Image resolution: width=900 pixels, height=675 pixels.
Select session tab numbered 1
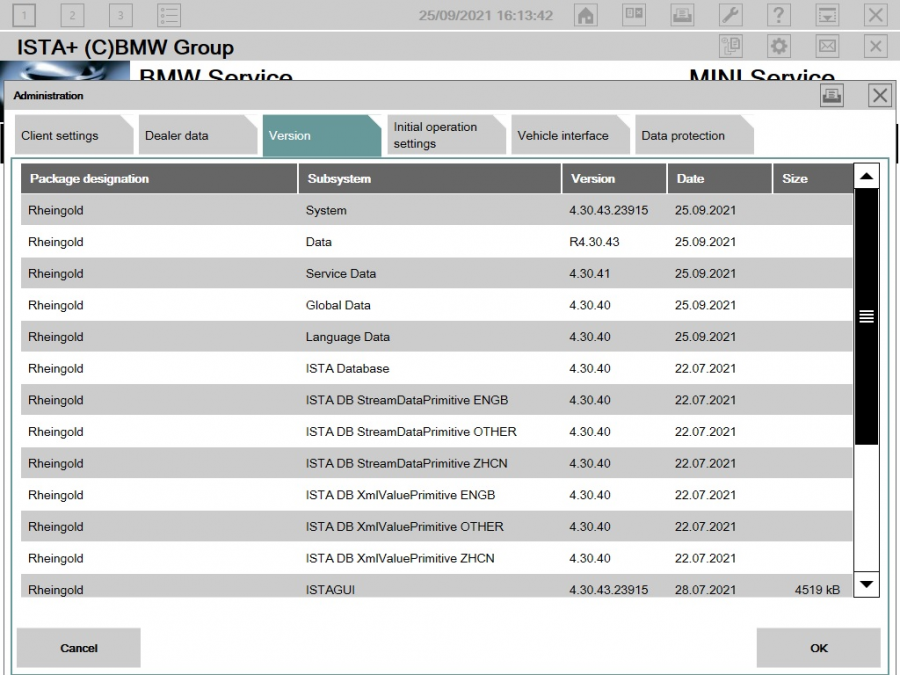click(x=25, y=15)
